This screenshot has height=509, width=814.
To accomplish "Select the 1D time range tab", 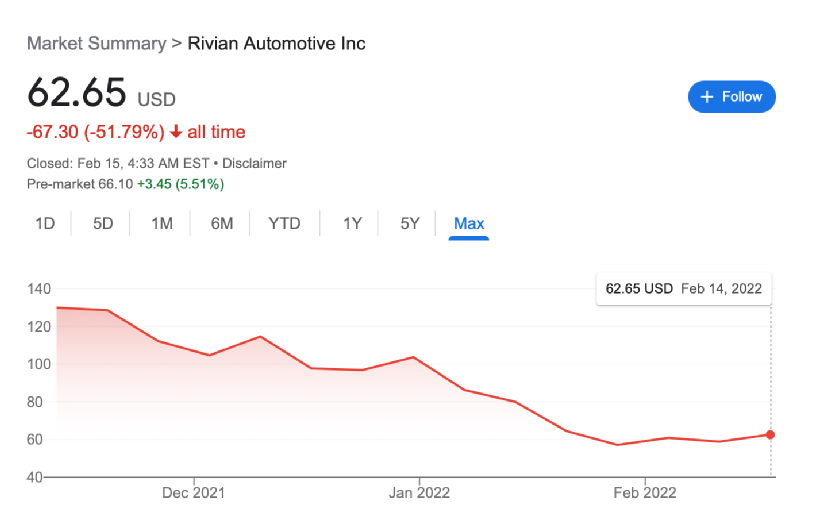I will click(x=45, y=223).
